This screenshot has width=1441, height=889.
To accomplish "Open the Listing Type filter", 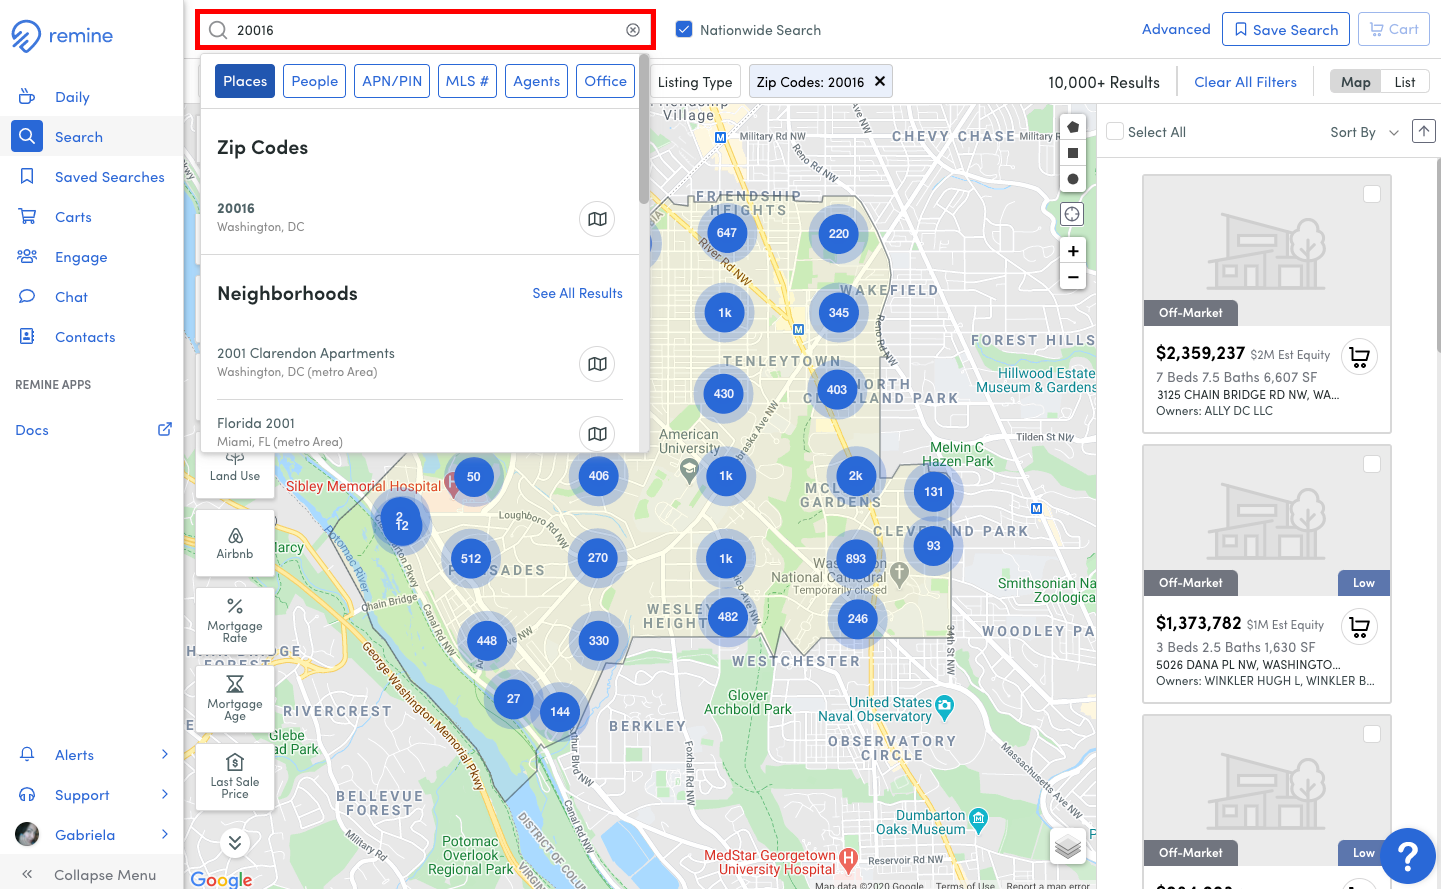I will click(x=695, y=82).
